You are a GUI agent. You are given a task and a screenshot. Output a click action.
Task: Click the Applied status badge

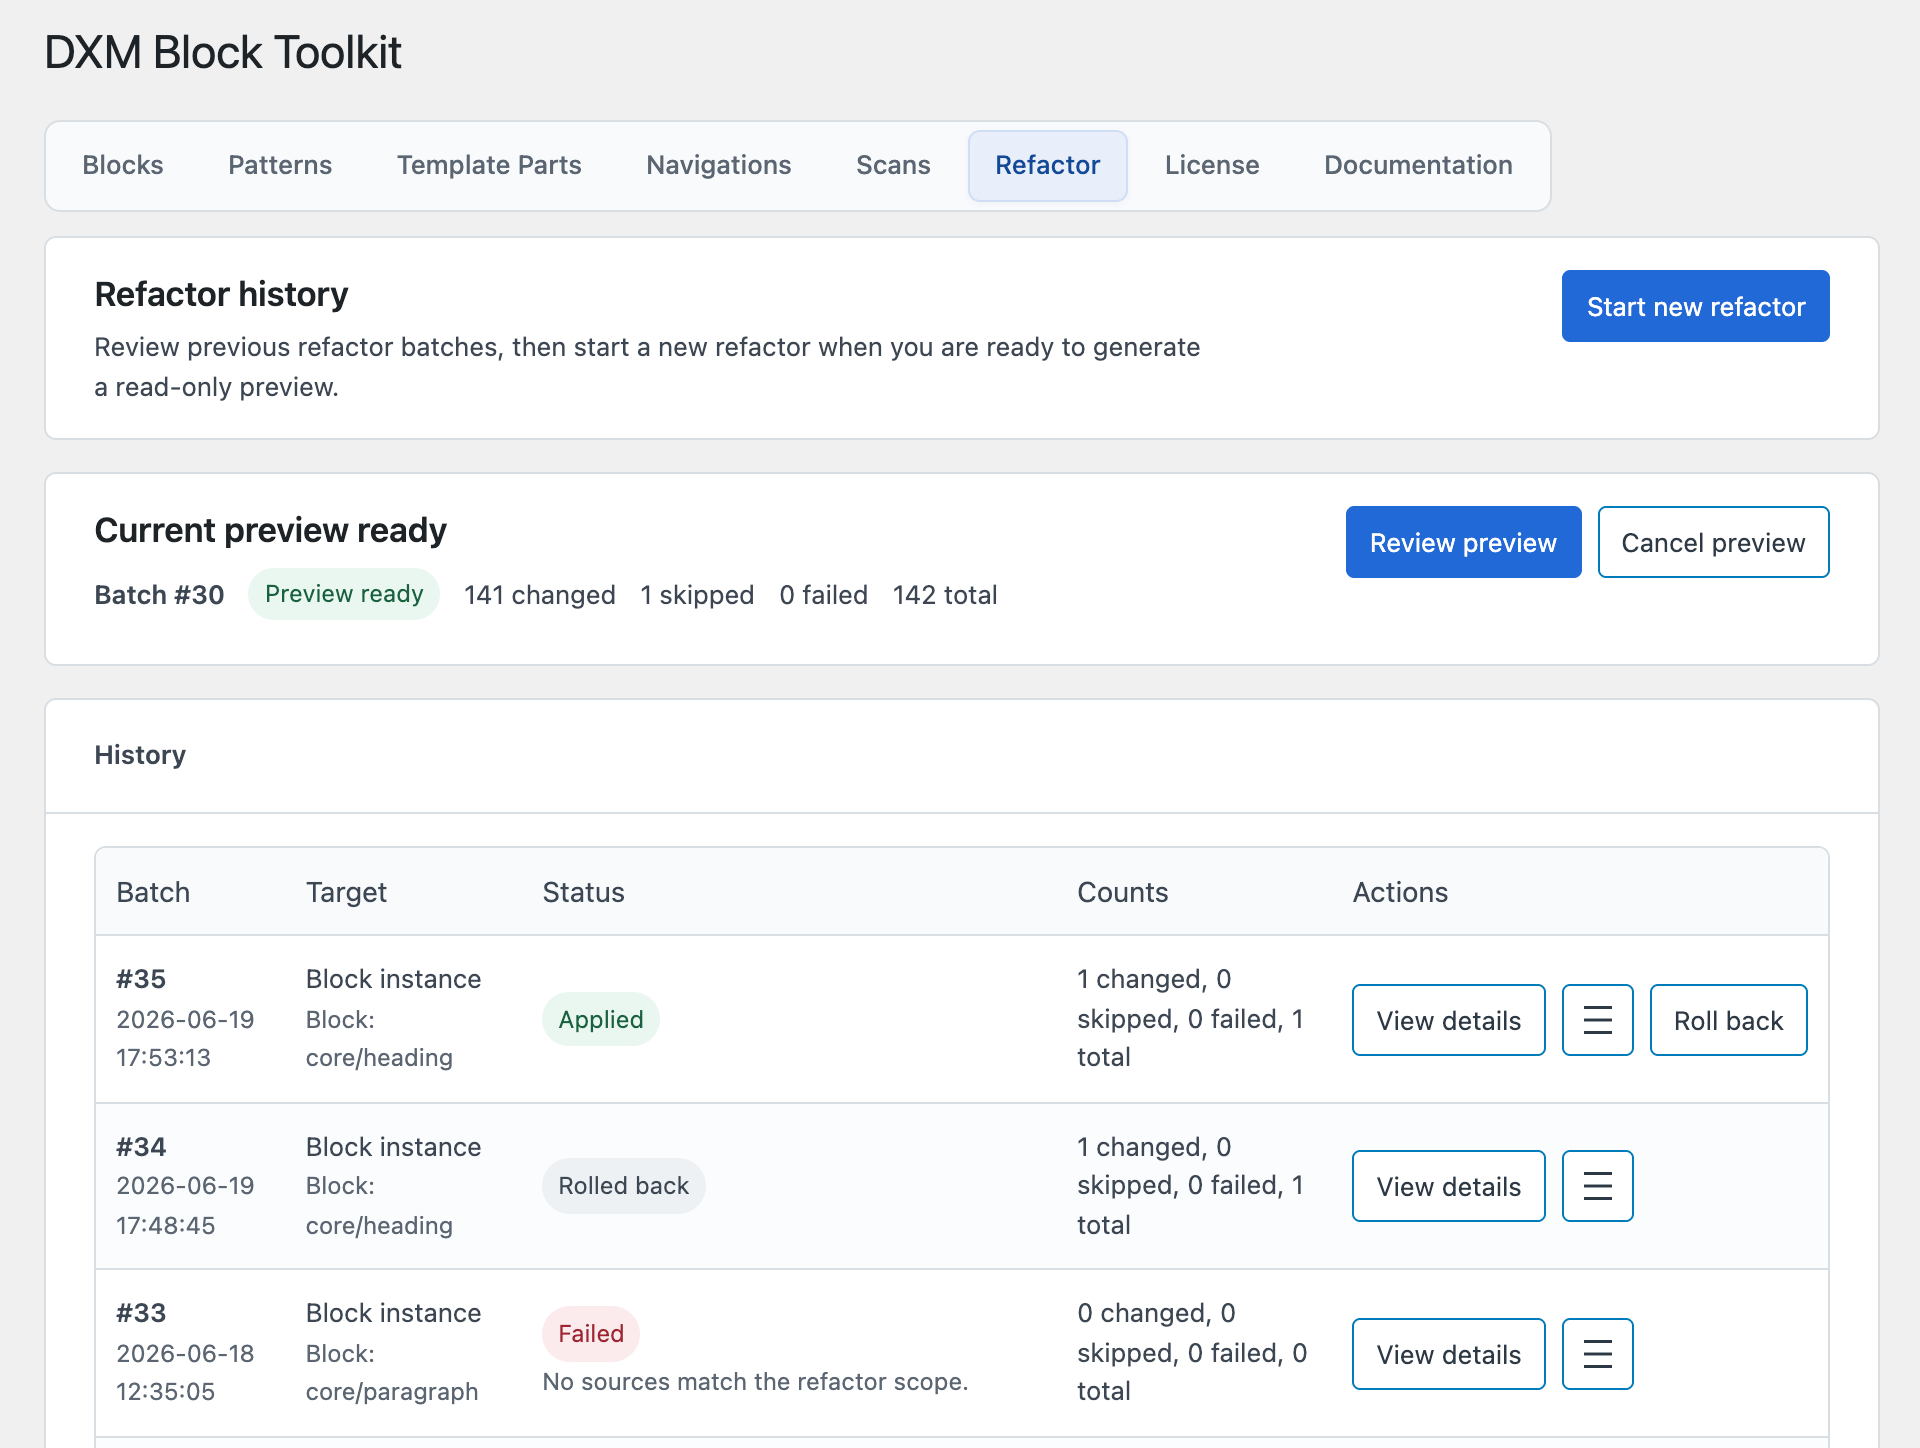tap(600, 1019)
